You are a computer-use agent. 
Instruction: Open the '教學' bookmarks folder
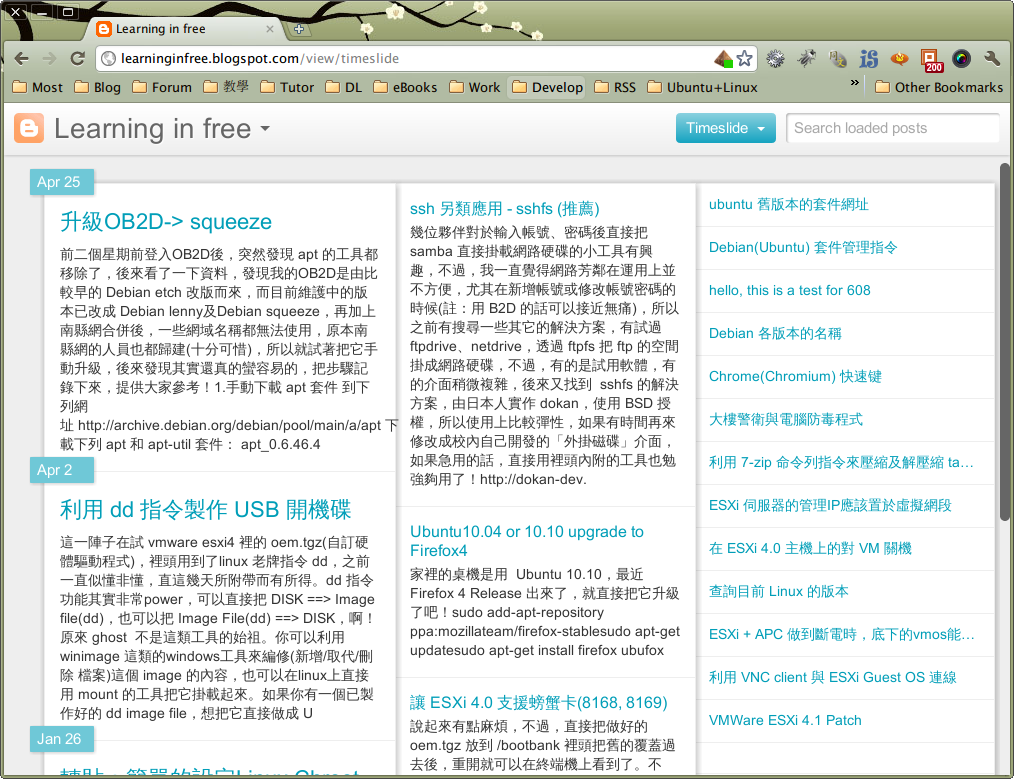226,87
